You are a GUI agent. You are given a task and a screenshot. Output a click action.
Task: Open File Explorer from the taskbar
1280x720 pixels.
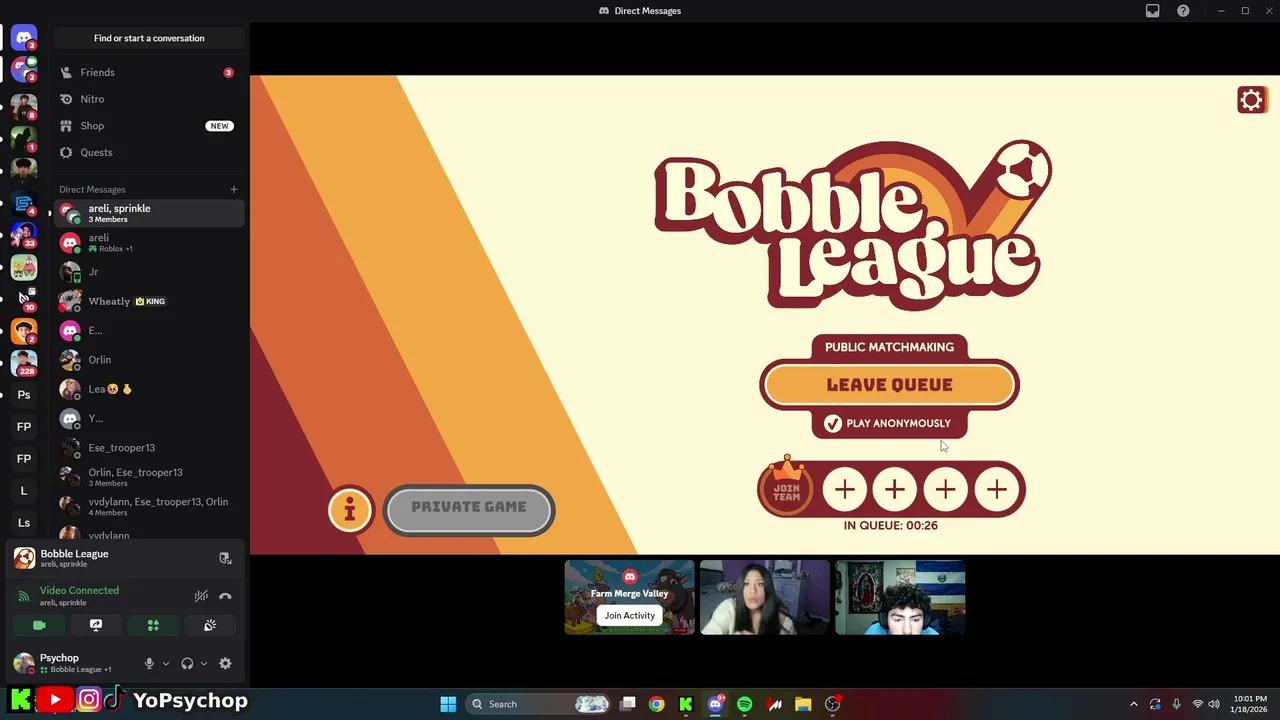point(803,704)
